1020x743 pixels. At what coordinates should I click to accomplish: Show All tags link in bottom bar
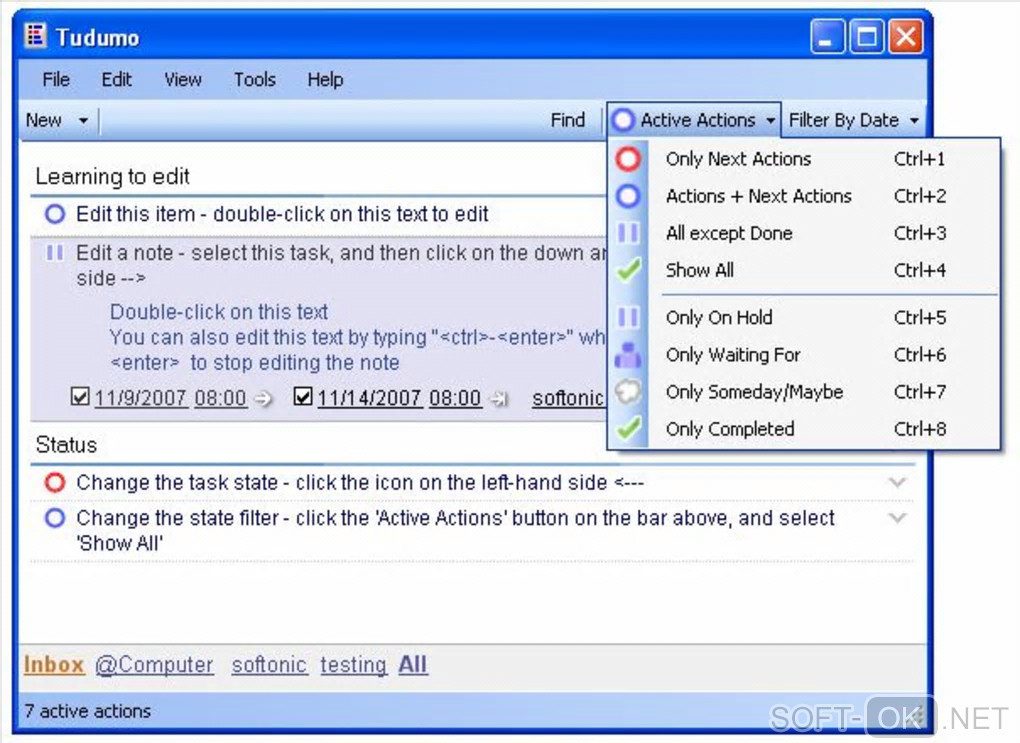click(413, 665)
